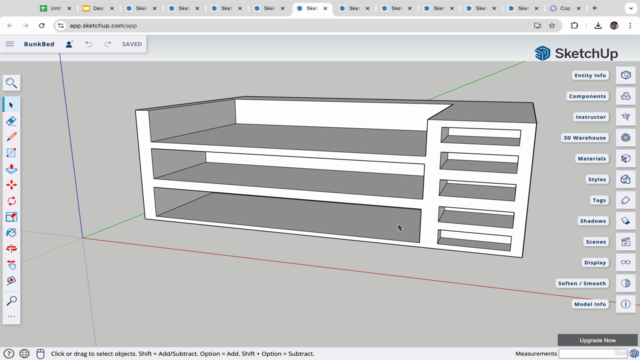The height and width of the screenshot is (360, 640).
Task: Select the Paint Bucket tool
Action: point(11,233)
